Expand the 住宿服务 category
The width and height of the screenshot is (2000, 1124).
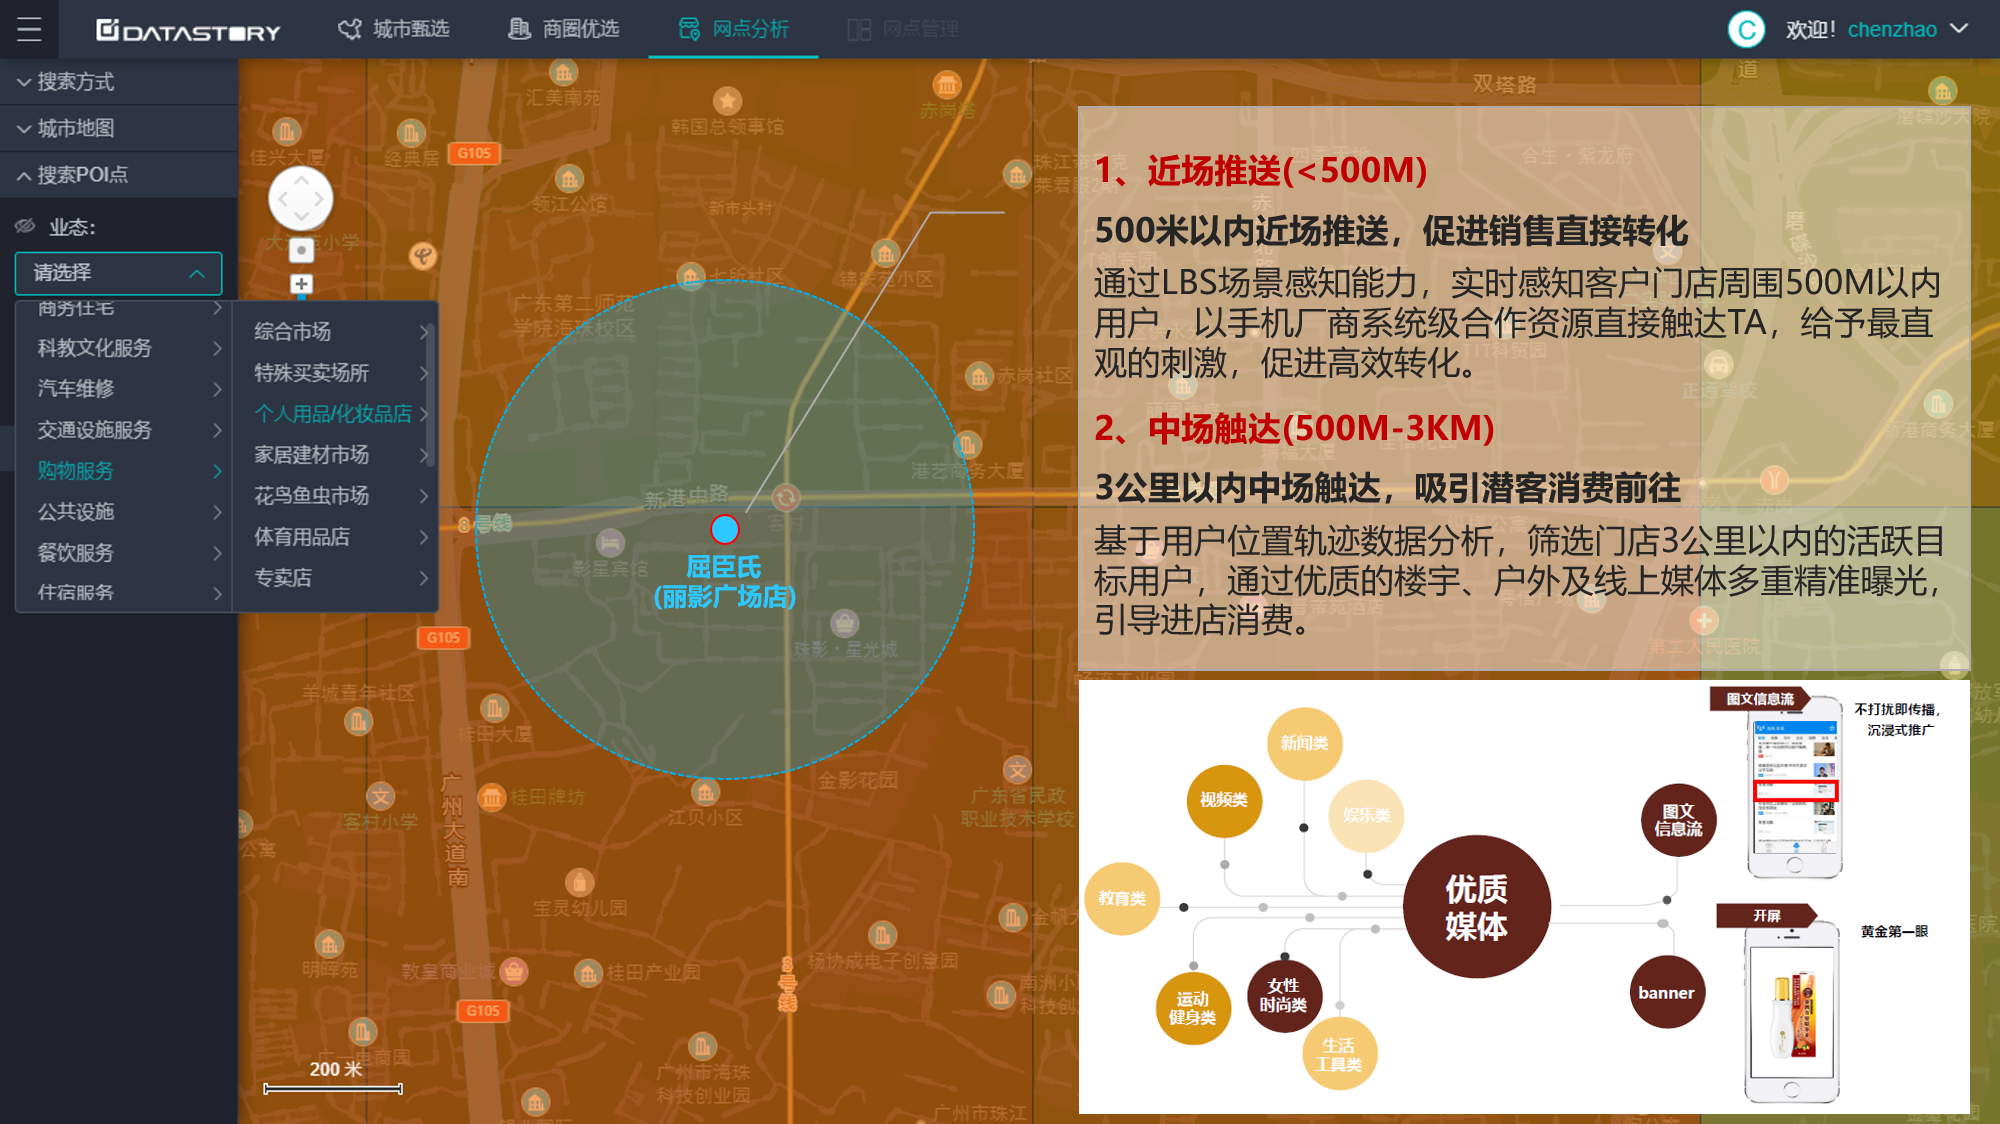(x=124, y=593)
